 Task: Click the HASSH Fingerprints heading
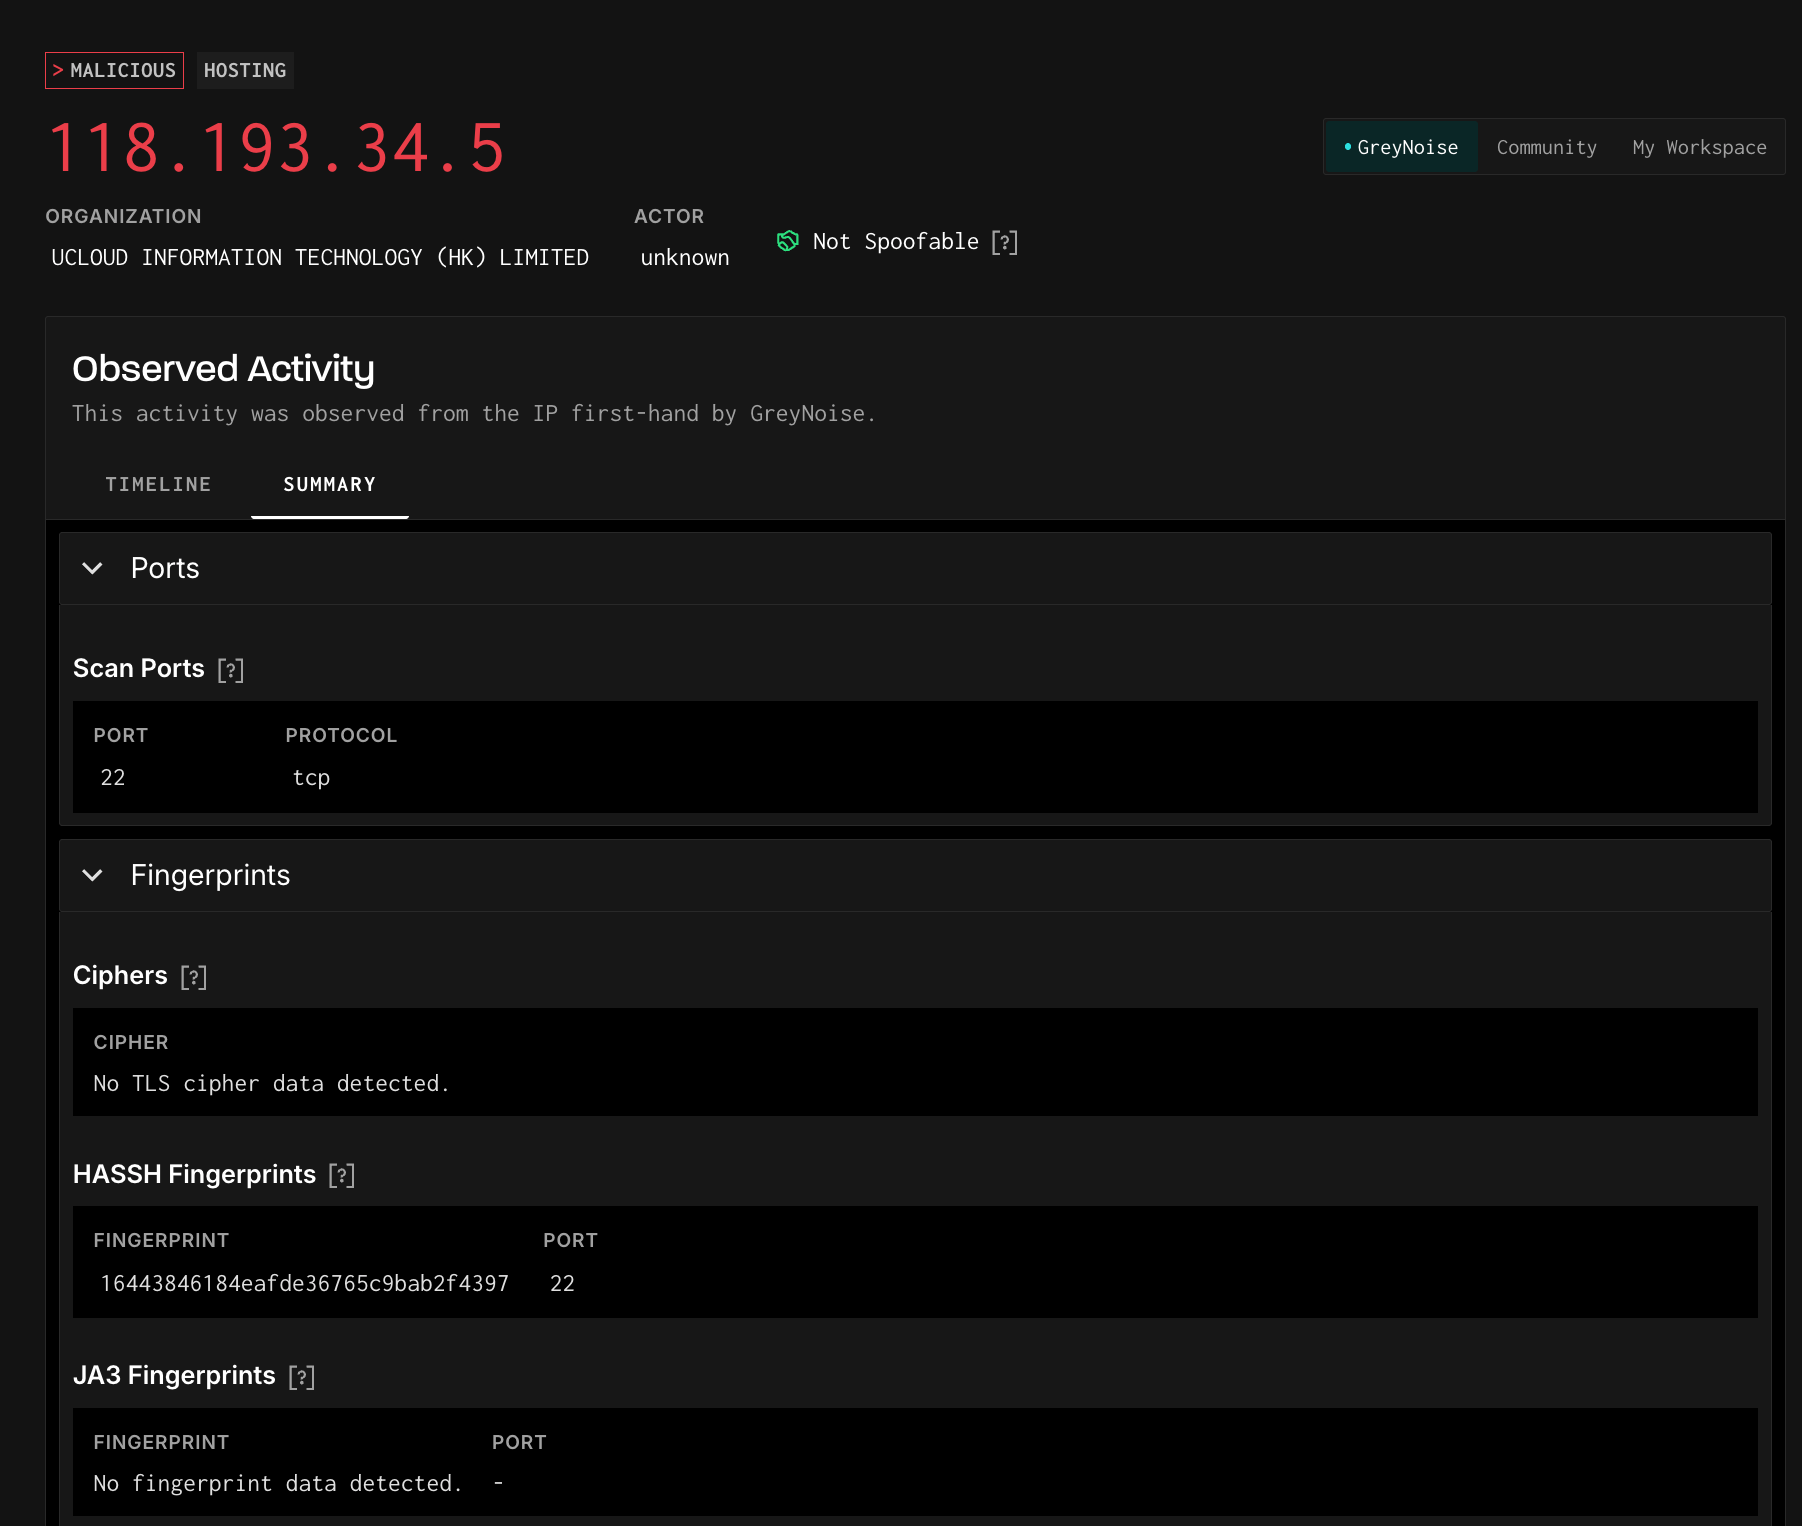pyautogui.click(x=194, y=1174)
